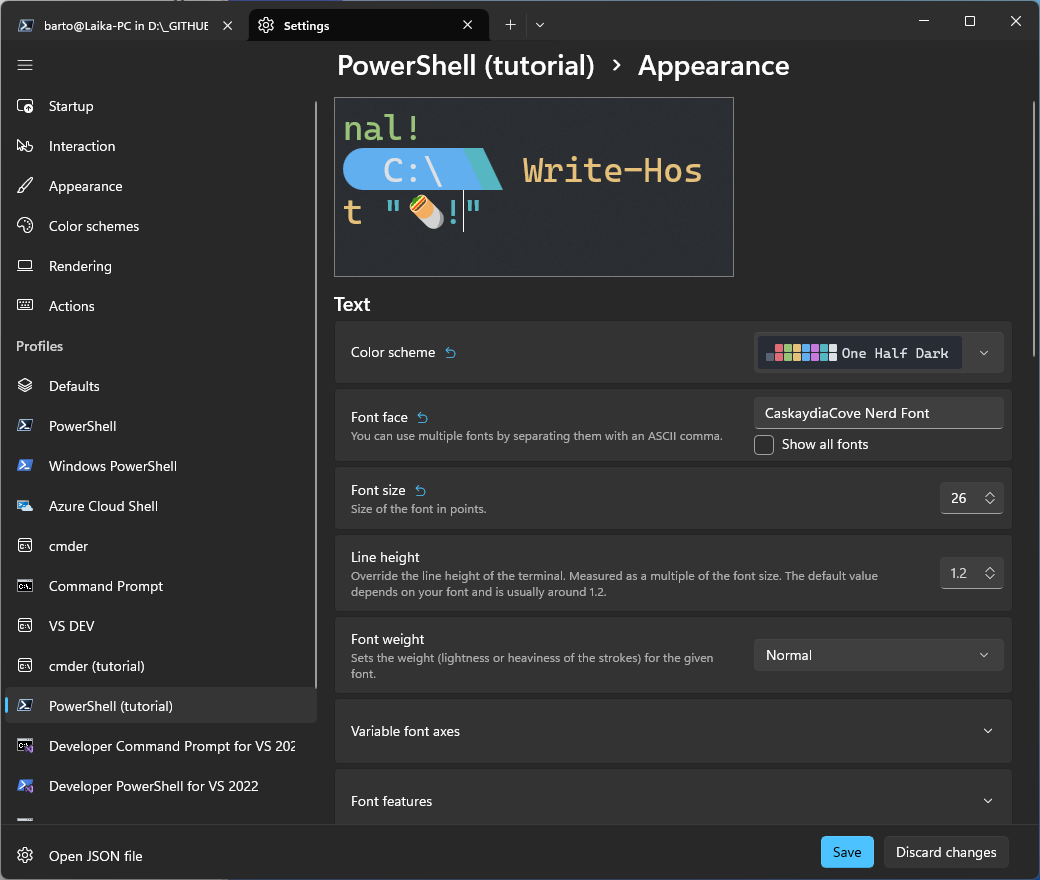Click the Save button

point(847,852)
